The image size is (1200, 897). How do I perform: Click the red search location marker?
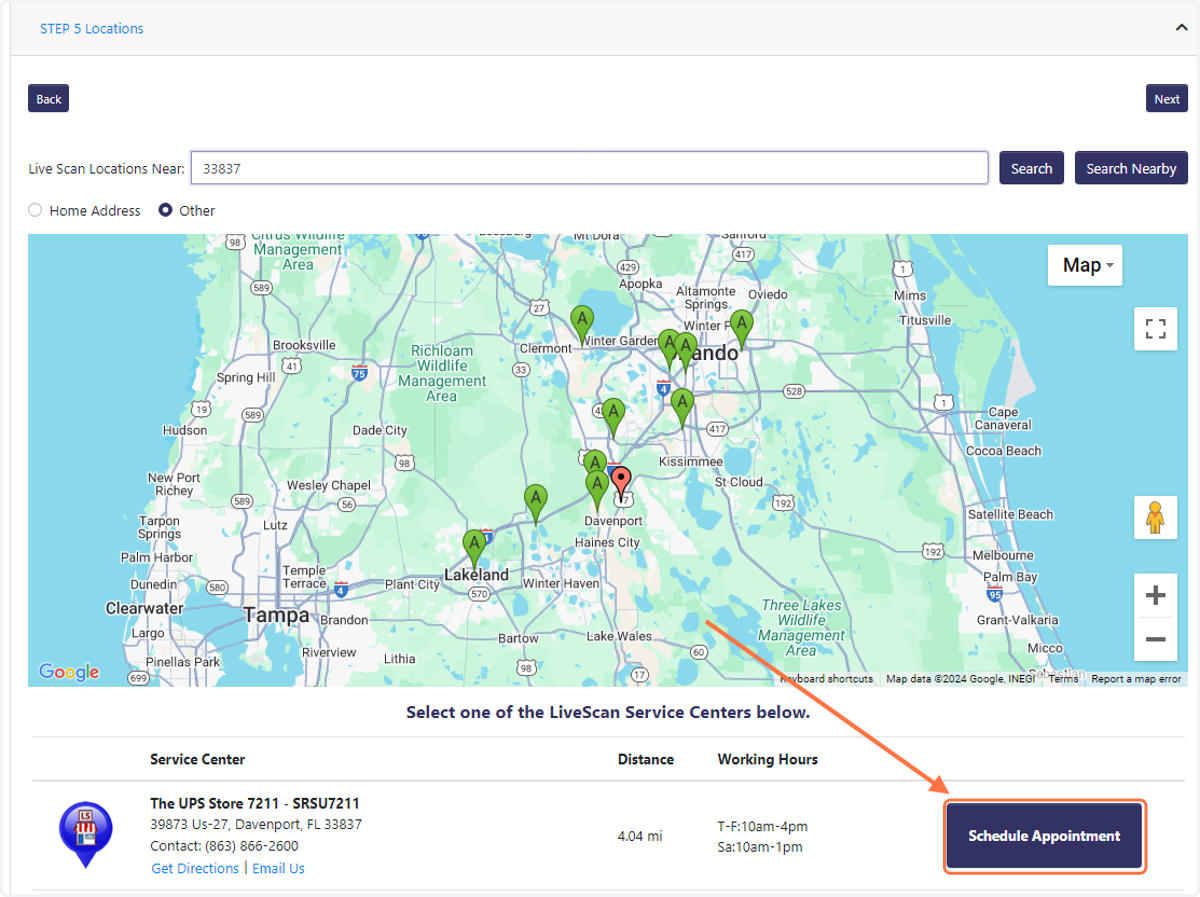click(x=621, y=484)
